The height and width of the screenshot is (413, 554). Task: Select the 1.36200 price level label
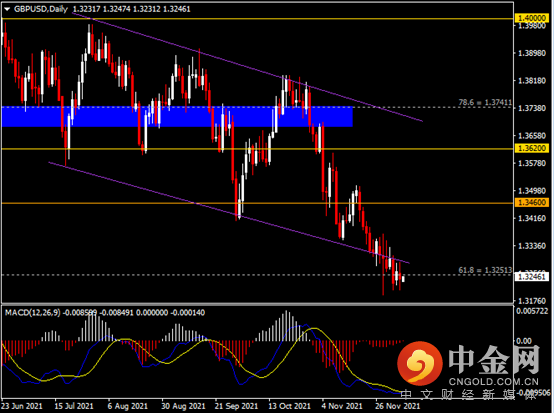pos(532,148)
